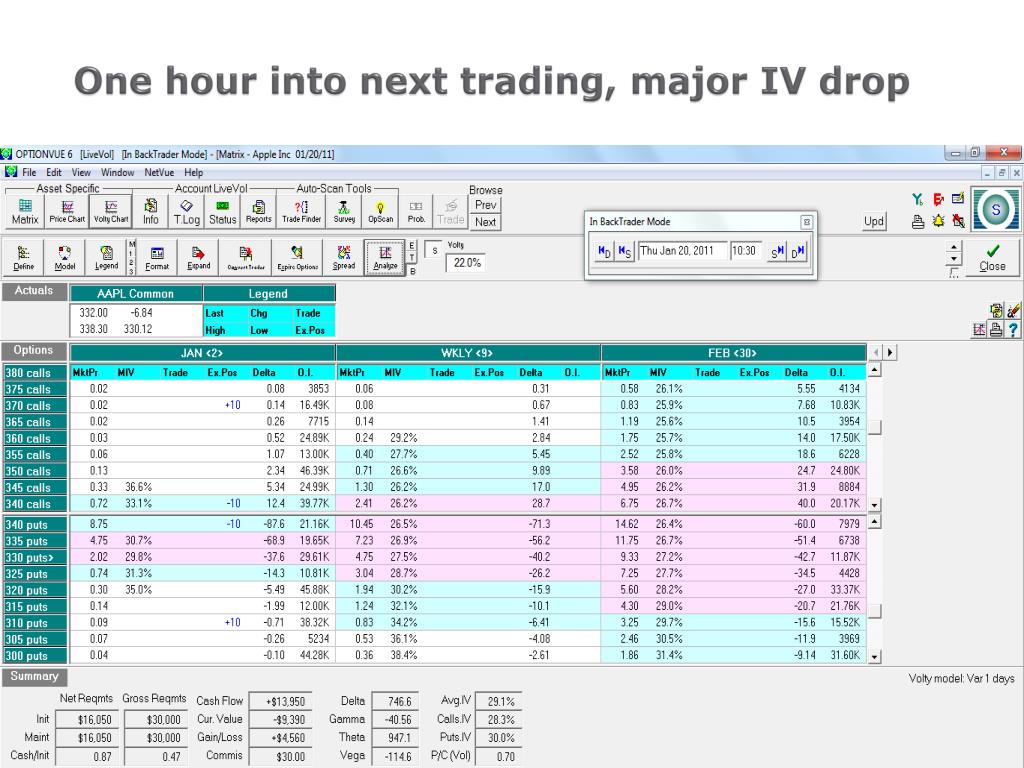Open the Legend button in toolbar

(x=106, y=258)
